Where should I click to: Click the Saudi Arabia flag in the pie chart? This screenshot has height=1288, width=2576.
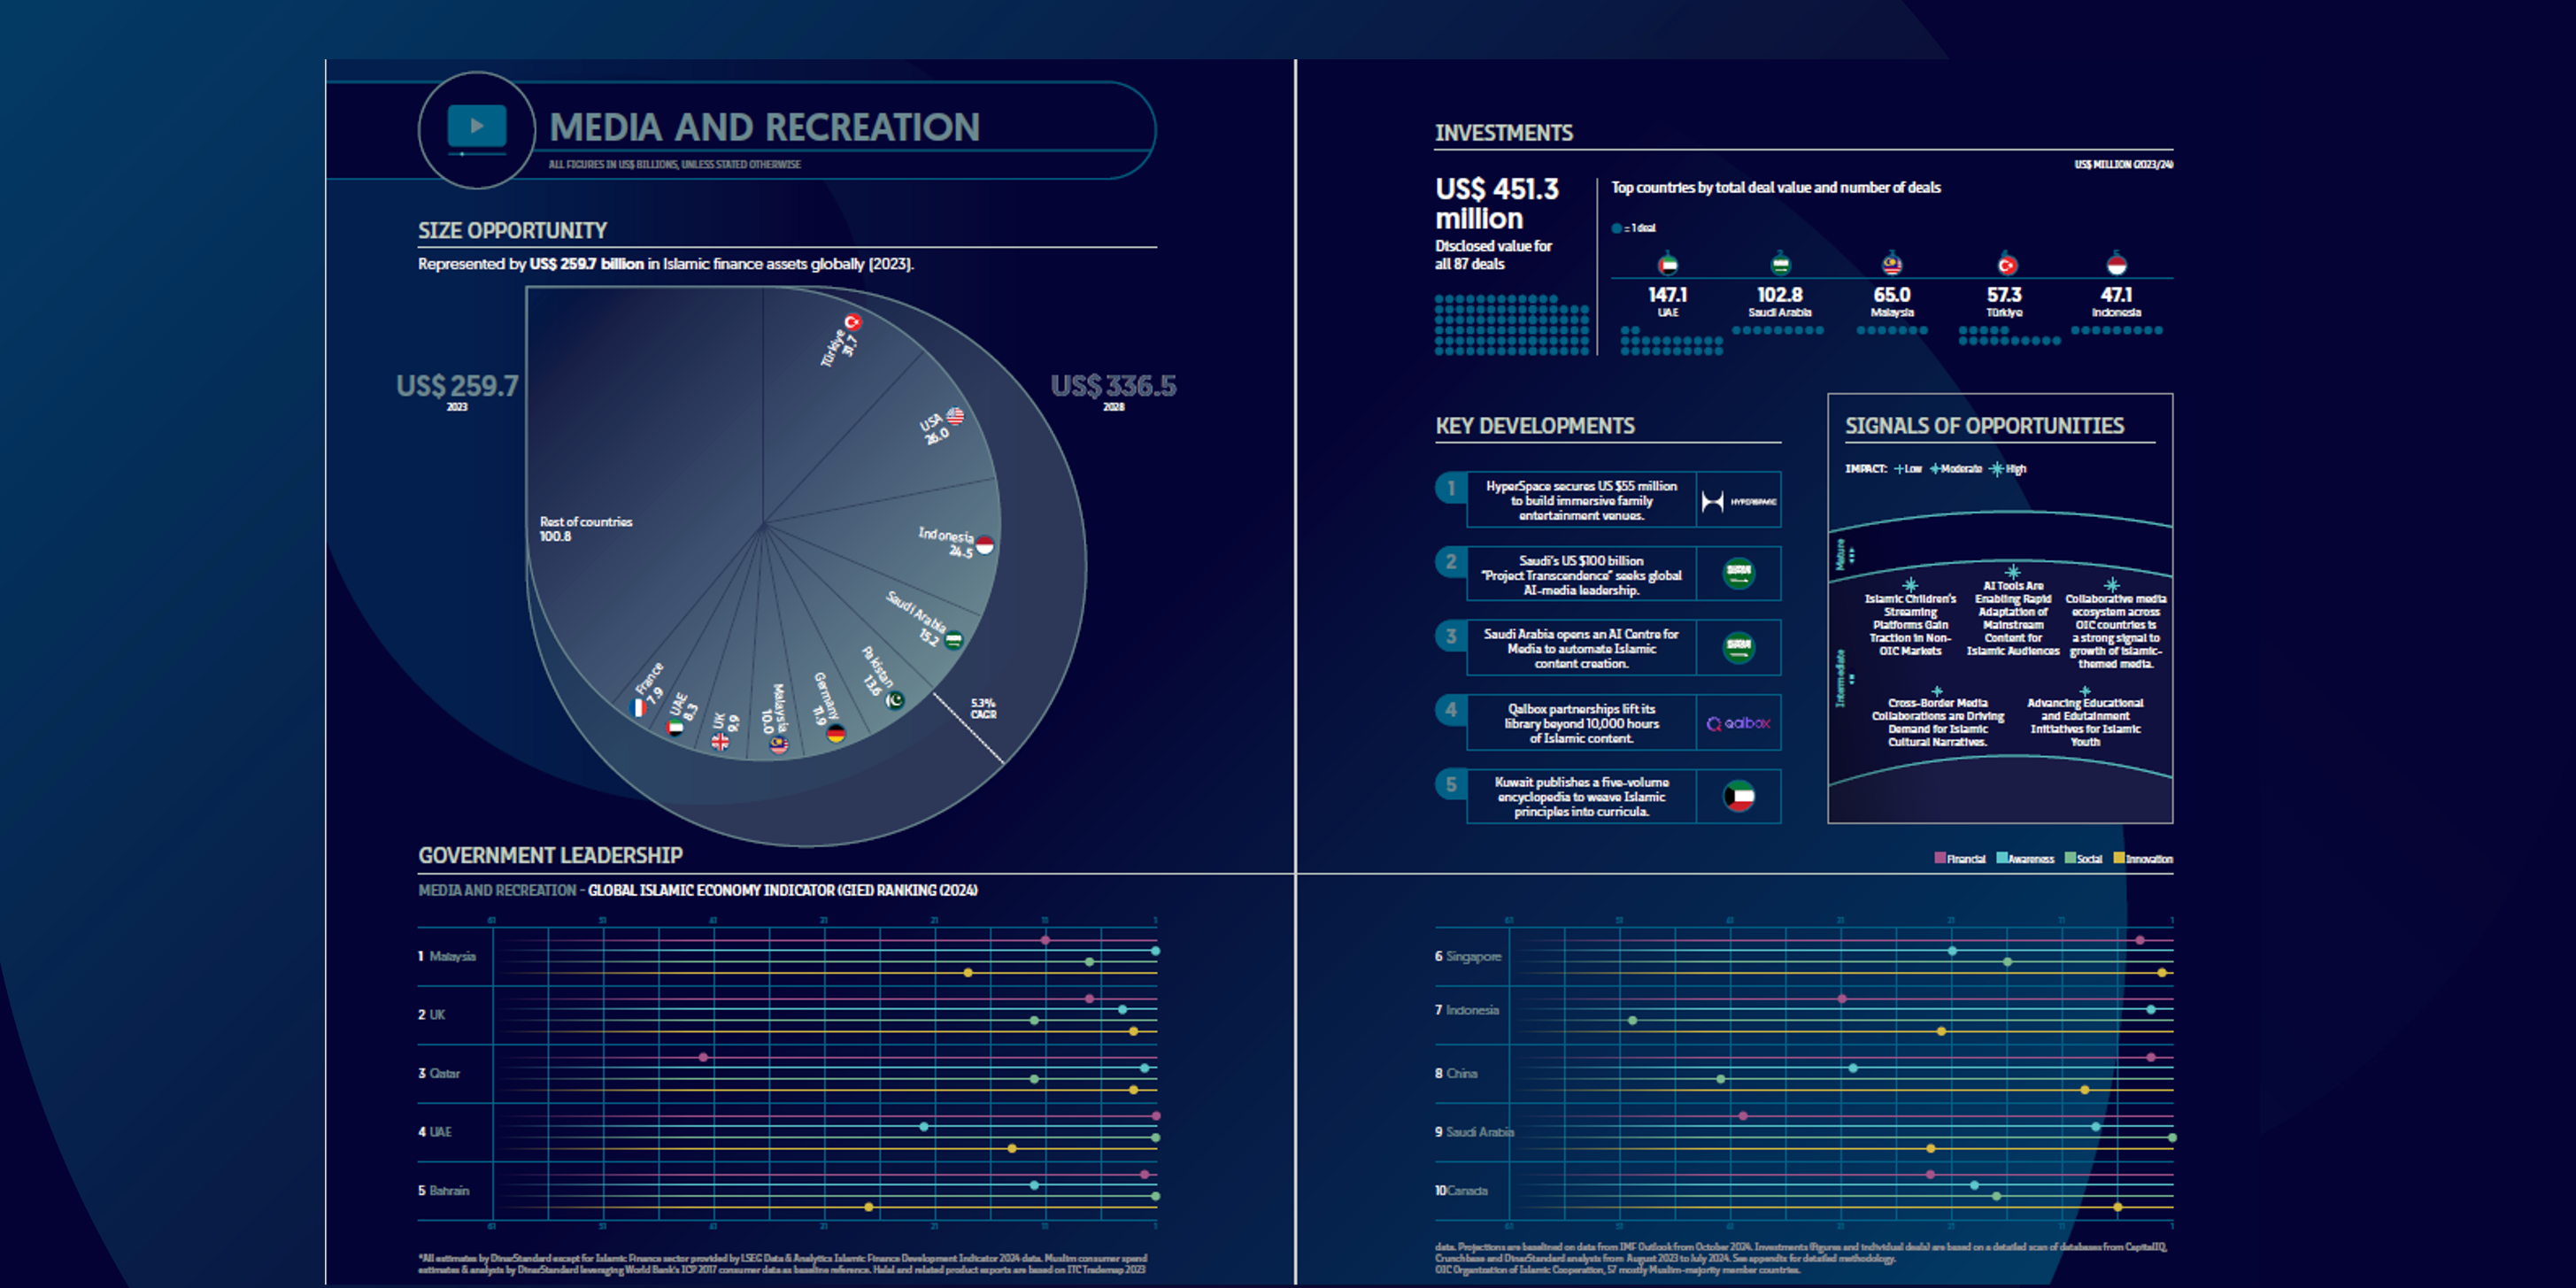tap(954, 639)
